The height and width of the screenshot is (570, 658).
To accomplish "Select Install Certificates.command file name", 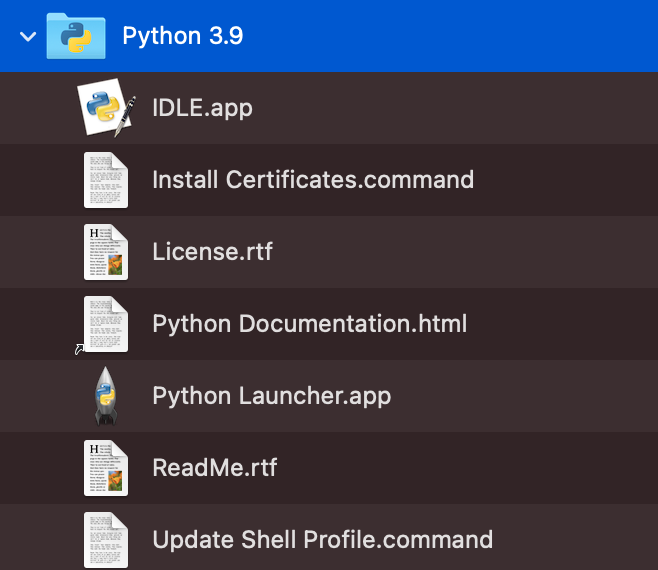I will tap(313, 180).
